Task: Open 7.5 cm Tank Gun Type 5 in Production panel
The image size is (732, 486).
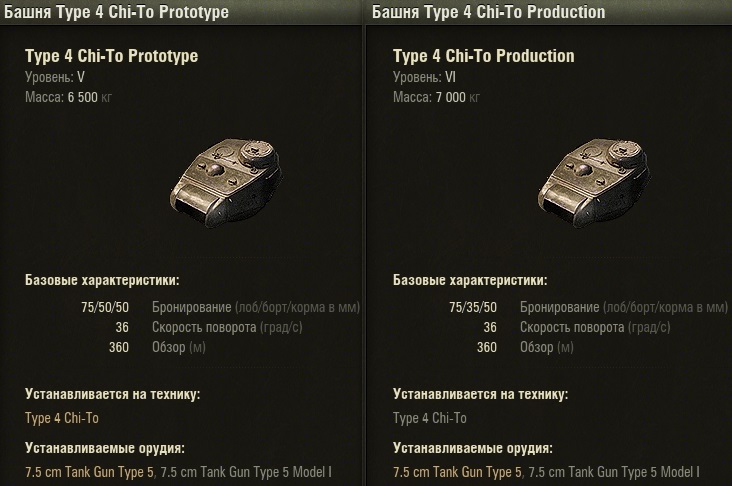Action: [x=457, y=472]
